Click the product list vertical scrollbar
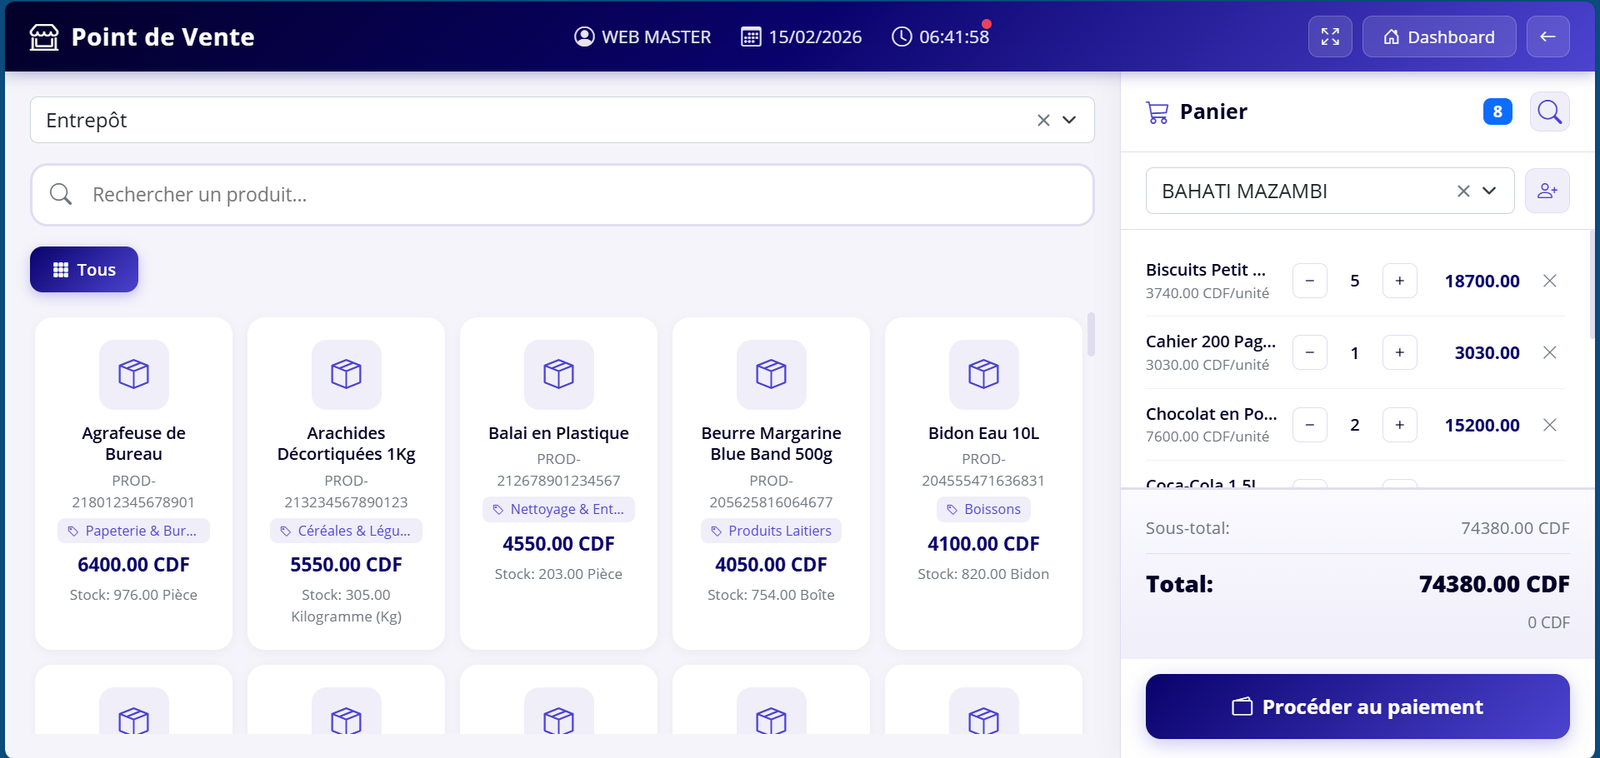This screenshot has height=758, width=1600. point(1091,335)
